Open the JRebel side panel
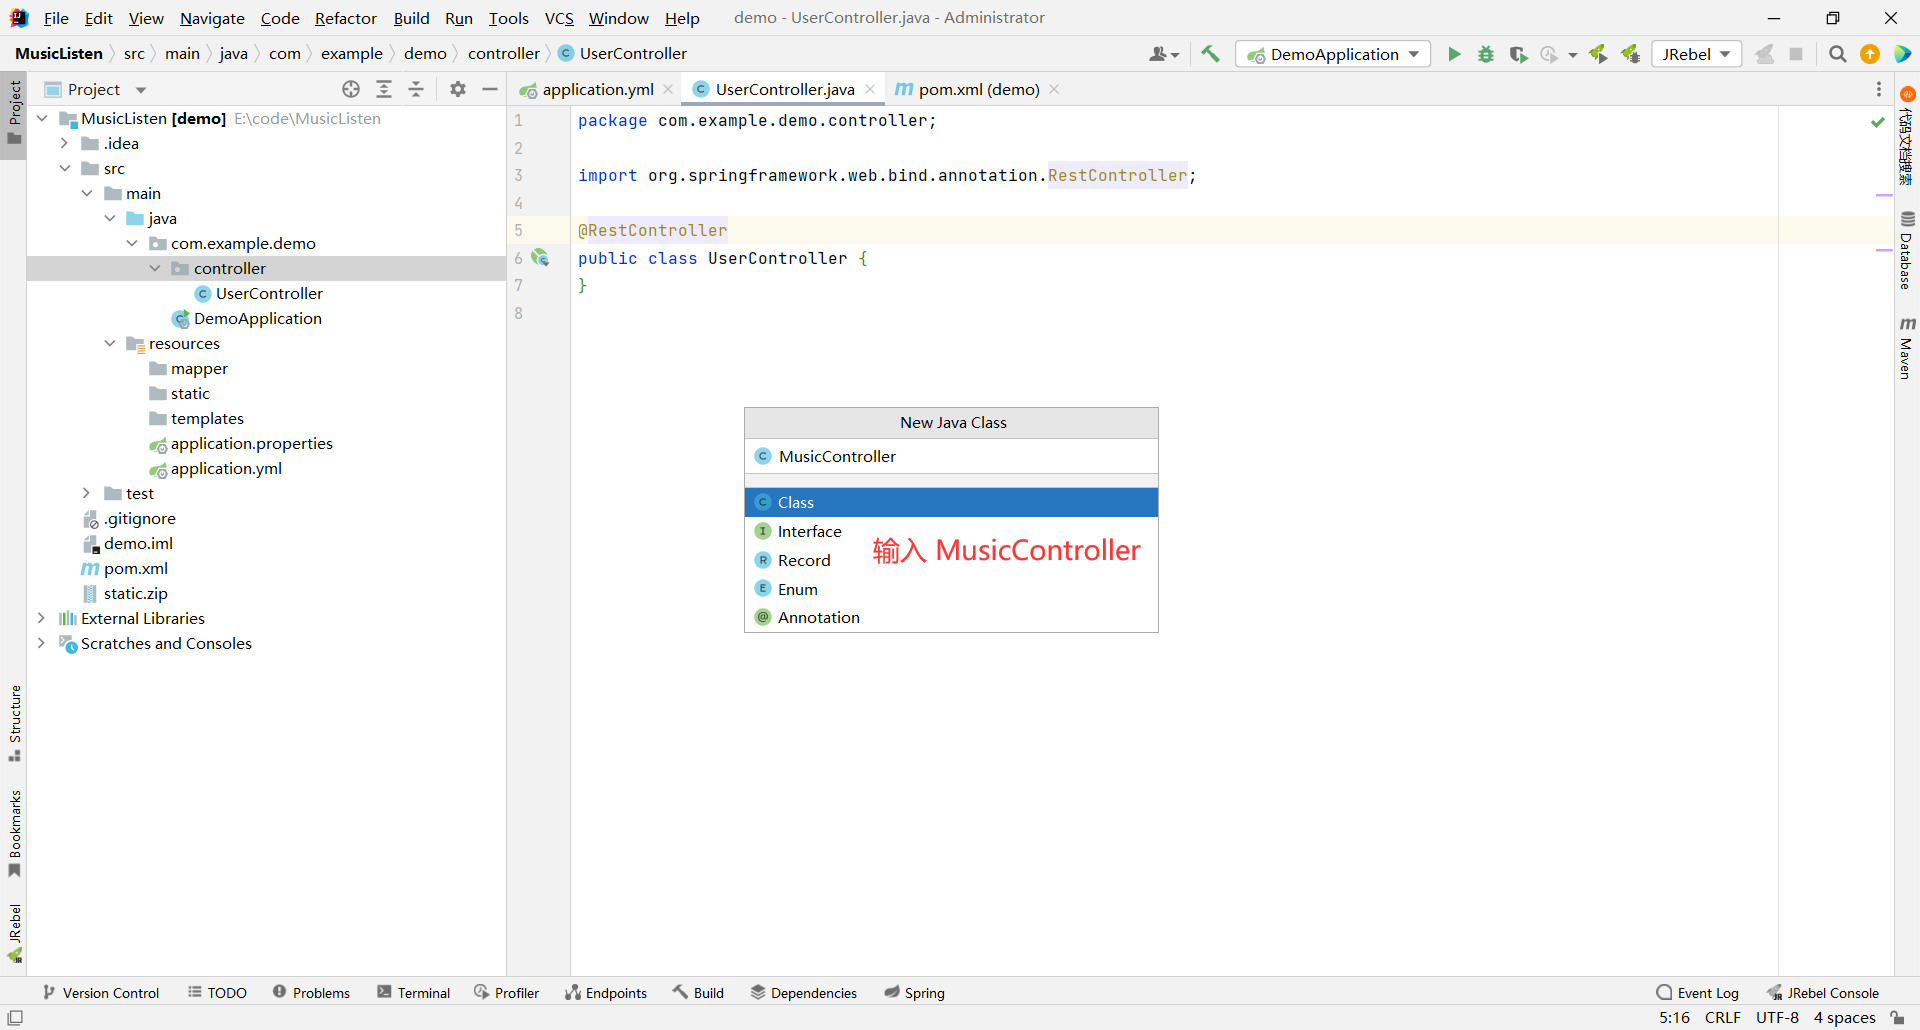This screenshot has height=1030, width=1920. pos(14,933)
